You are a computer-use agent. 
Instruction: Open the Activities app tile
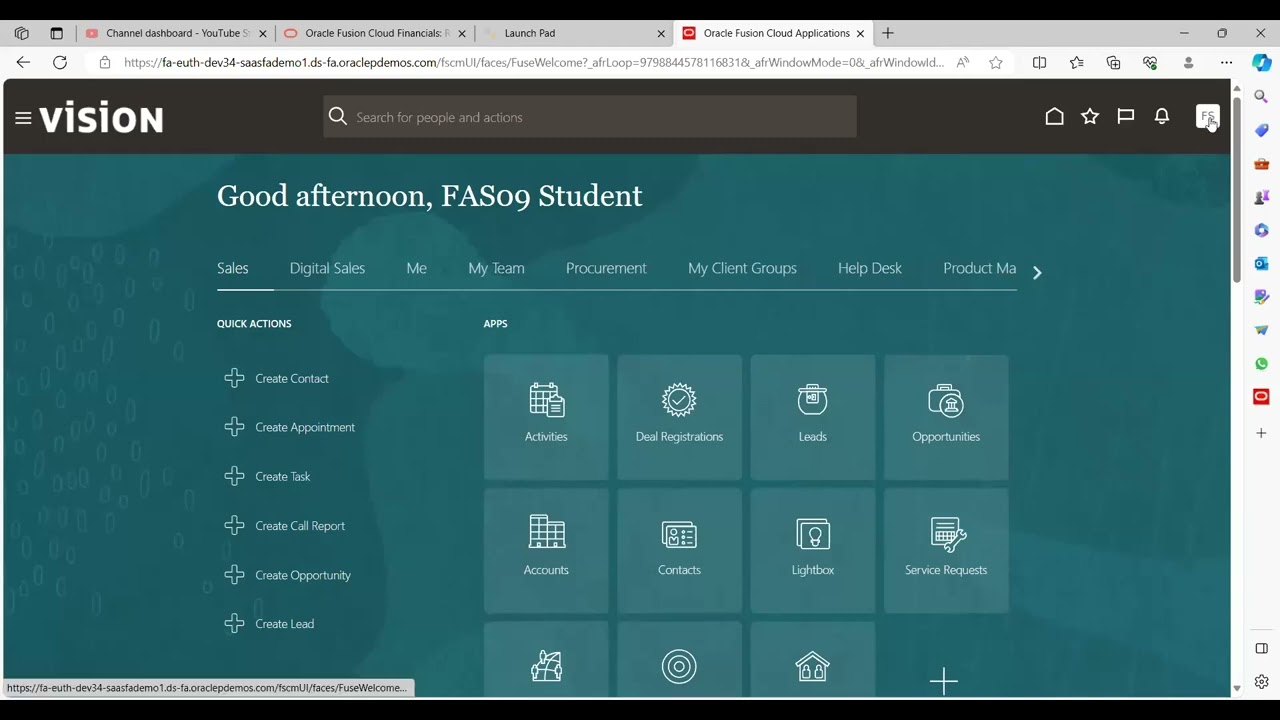click(546, 417)
